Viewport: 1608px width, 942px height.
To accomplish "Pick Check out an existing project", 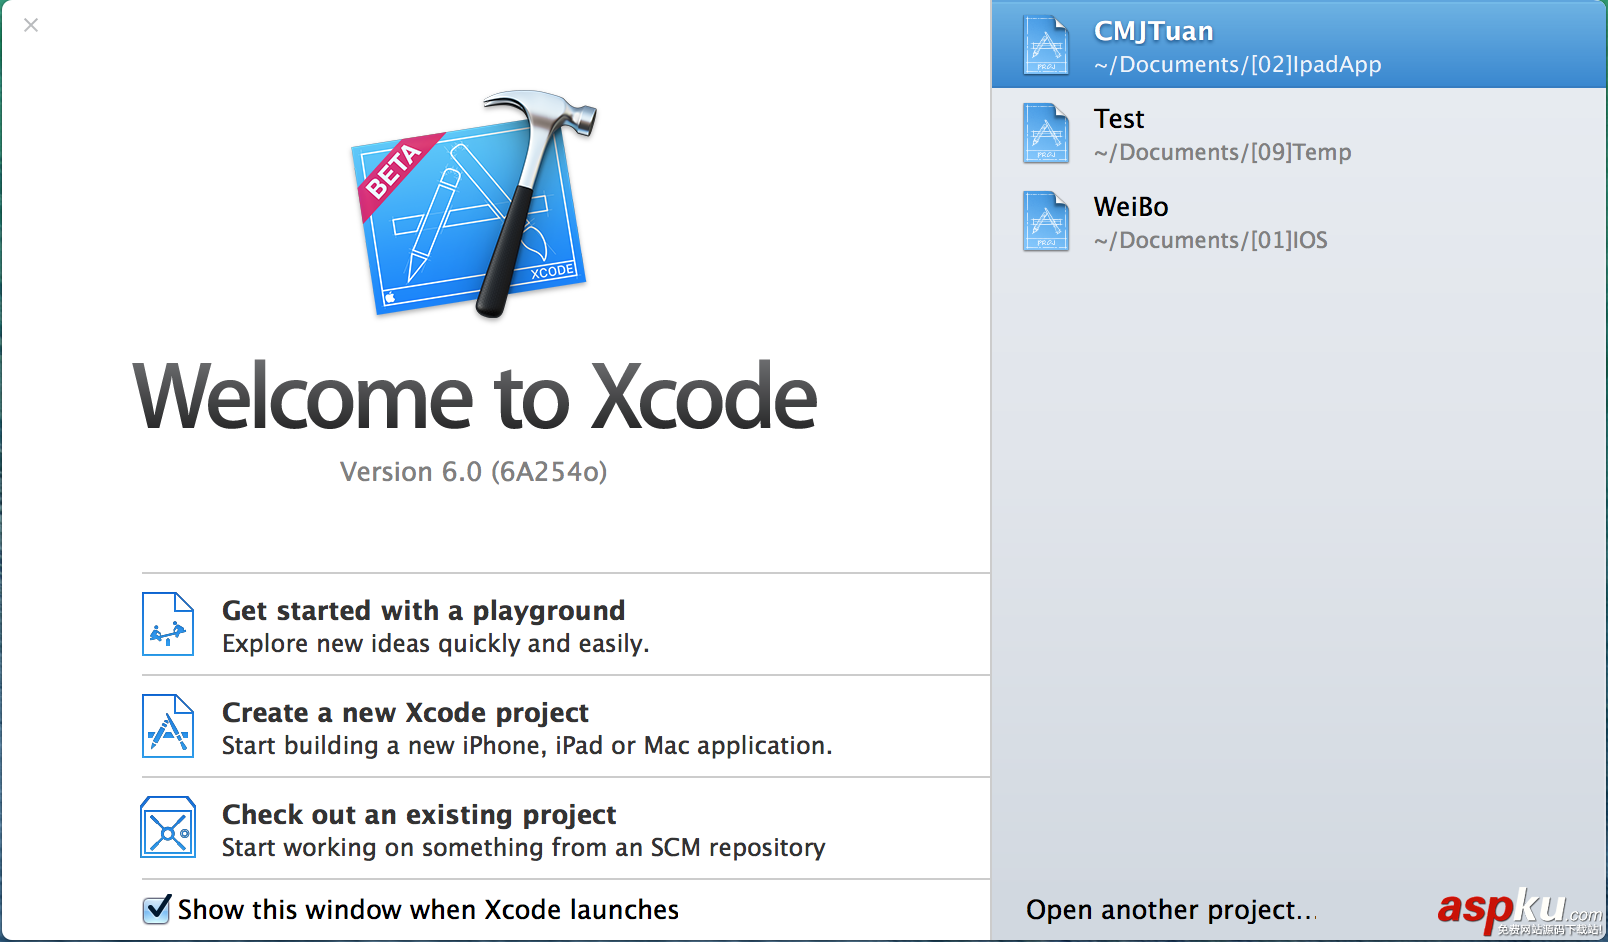I will coord(419,814).
